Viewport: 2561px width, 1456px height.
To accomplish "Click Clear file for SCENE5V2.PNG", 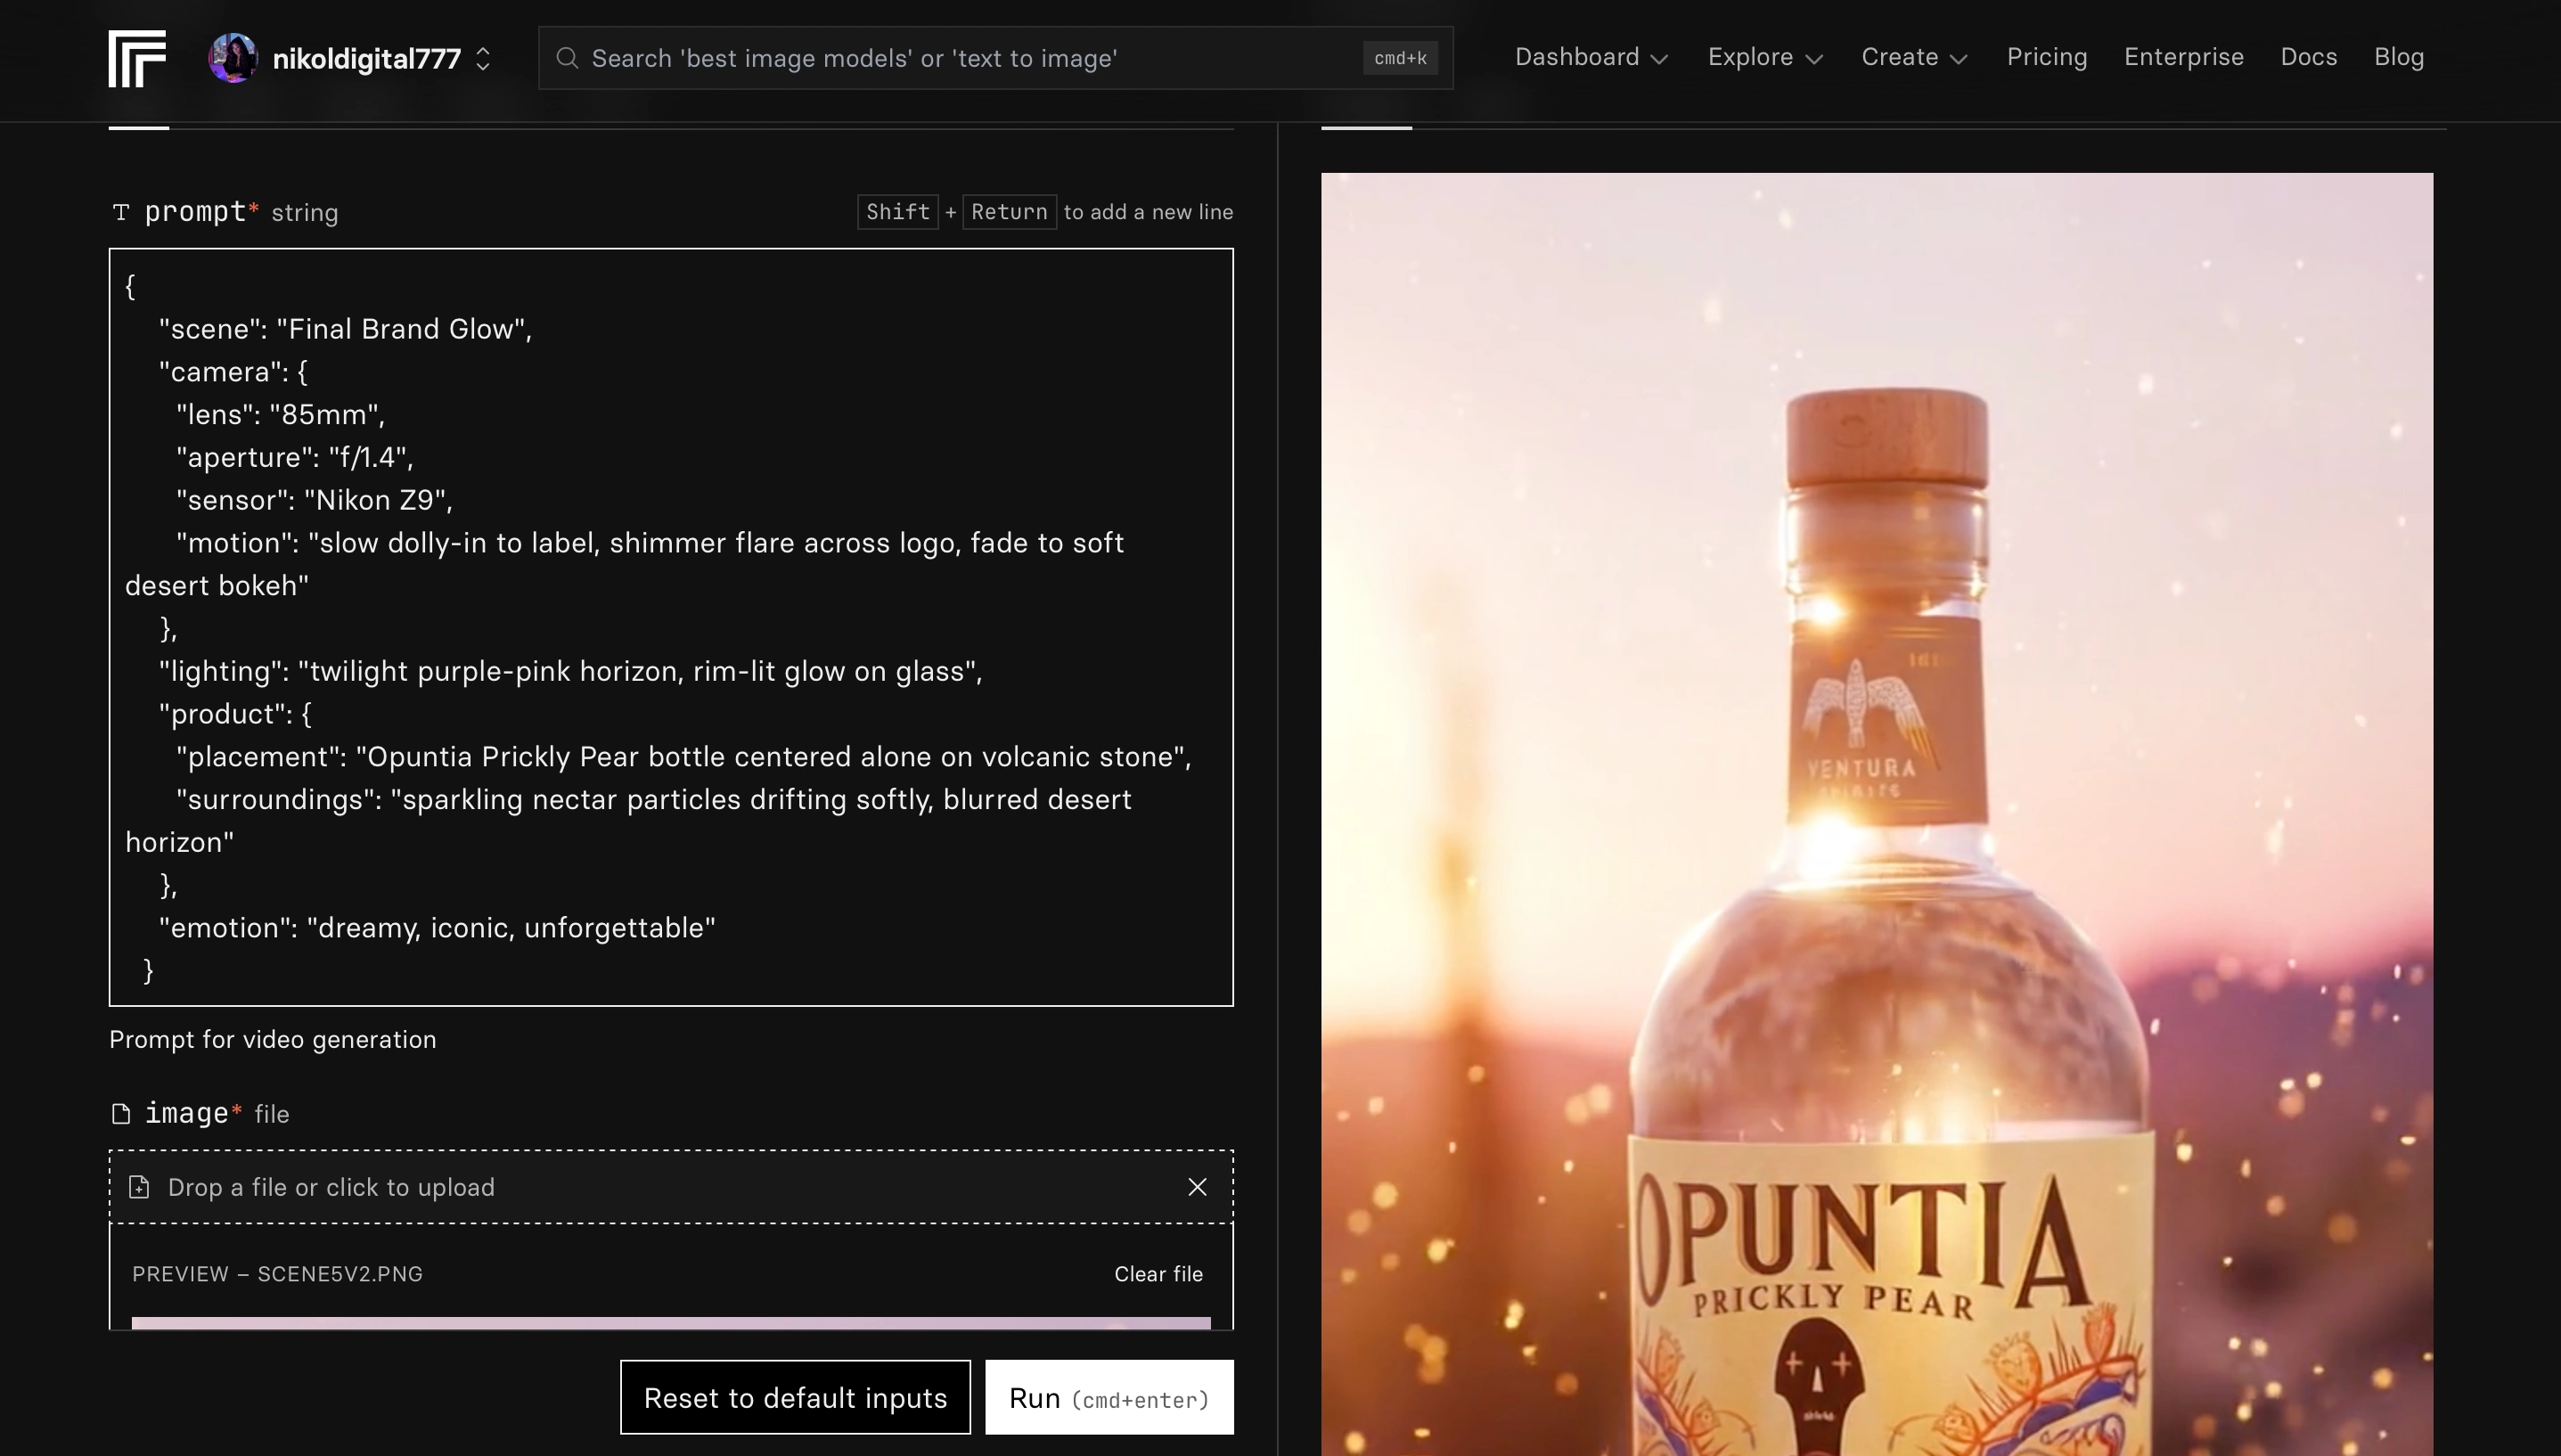I will pos(1158,1274).
